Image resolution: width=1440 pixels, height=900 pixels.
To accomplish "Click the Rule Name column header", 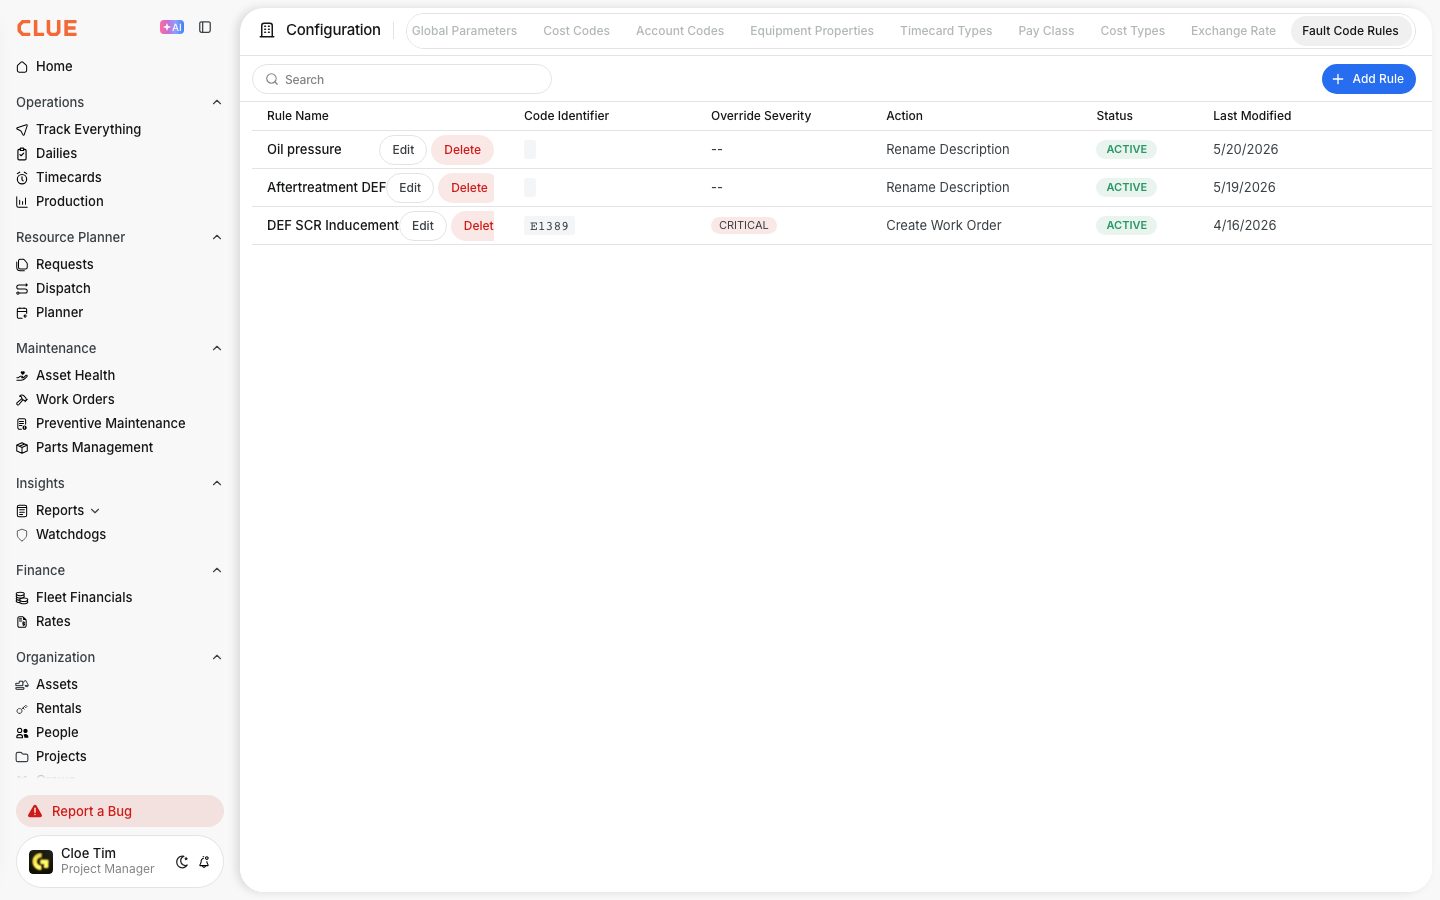I will pos(298,116).
